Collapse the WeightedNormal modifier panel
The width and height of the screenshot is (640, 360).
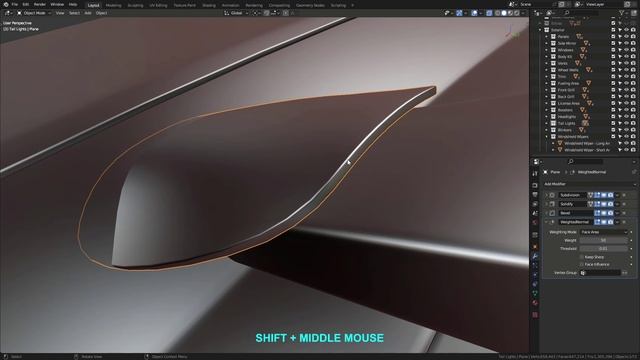546,222
